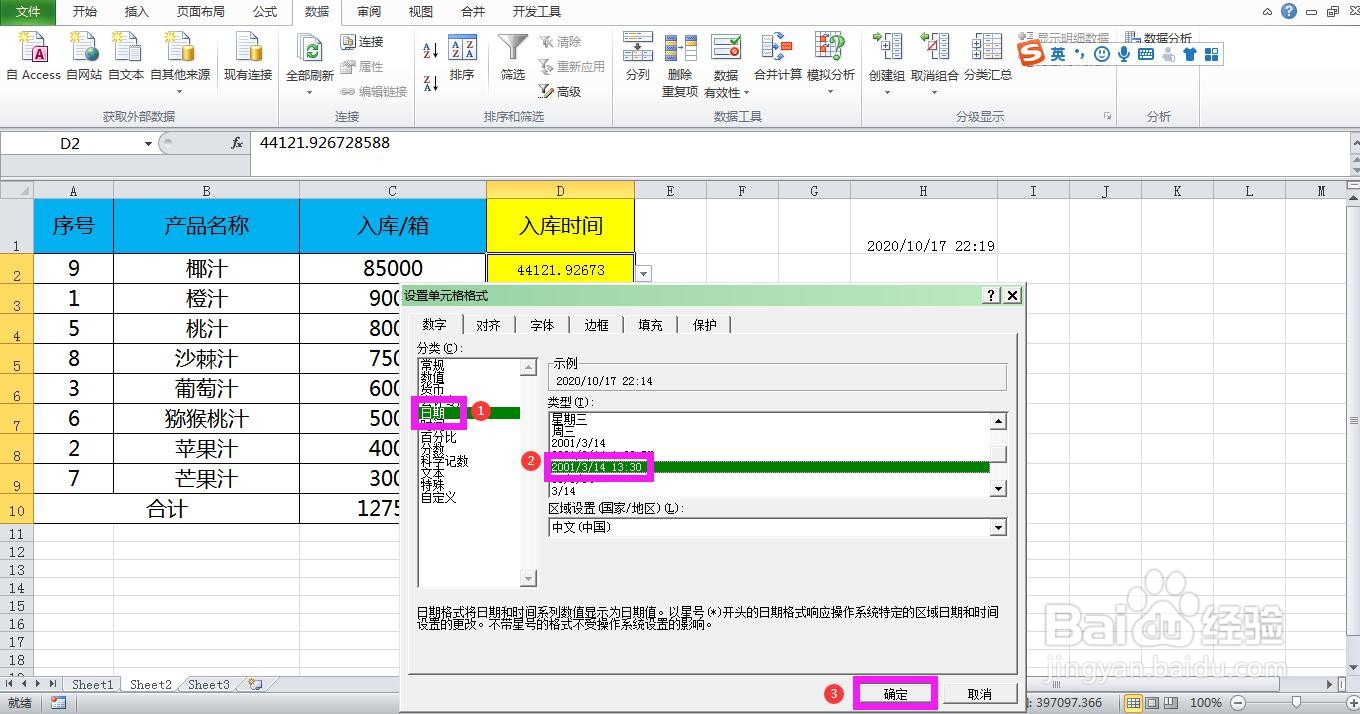Select 日期 in the category list
The height and width of the screenshot is (714, 1360).
(437, 413)
